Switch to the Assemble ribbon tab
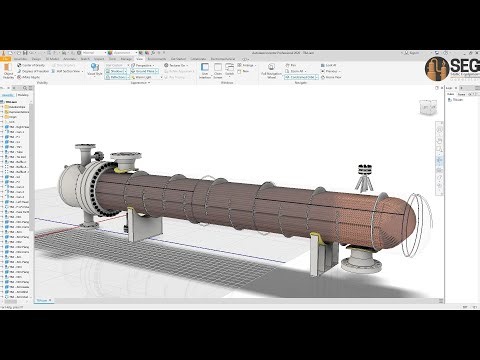Viewport: 480px width, 360px height. (x=20, y=59)
